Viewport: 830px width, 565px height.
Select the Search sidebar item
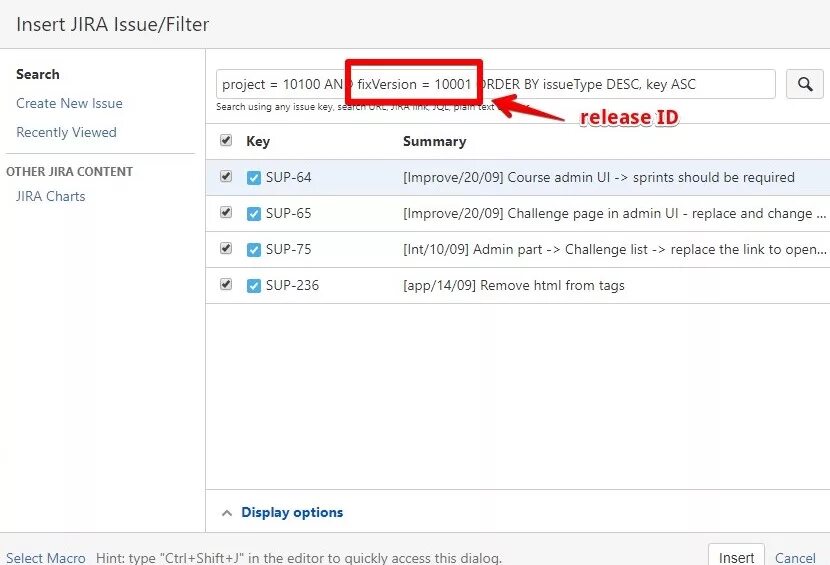(x=38, y=74)
